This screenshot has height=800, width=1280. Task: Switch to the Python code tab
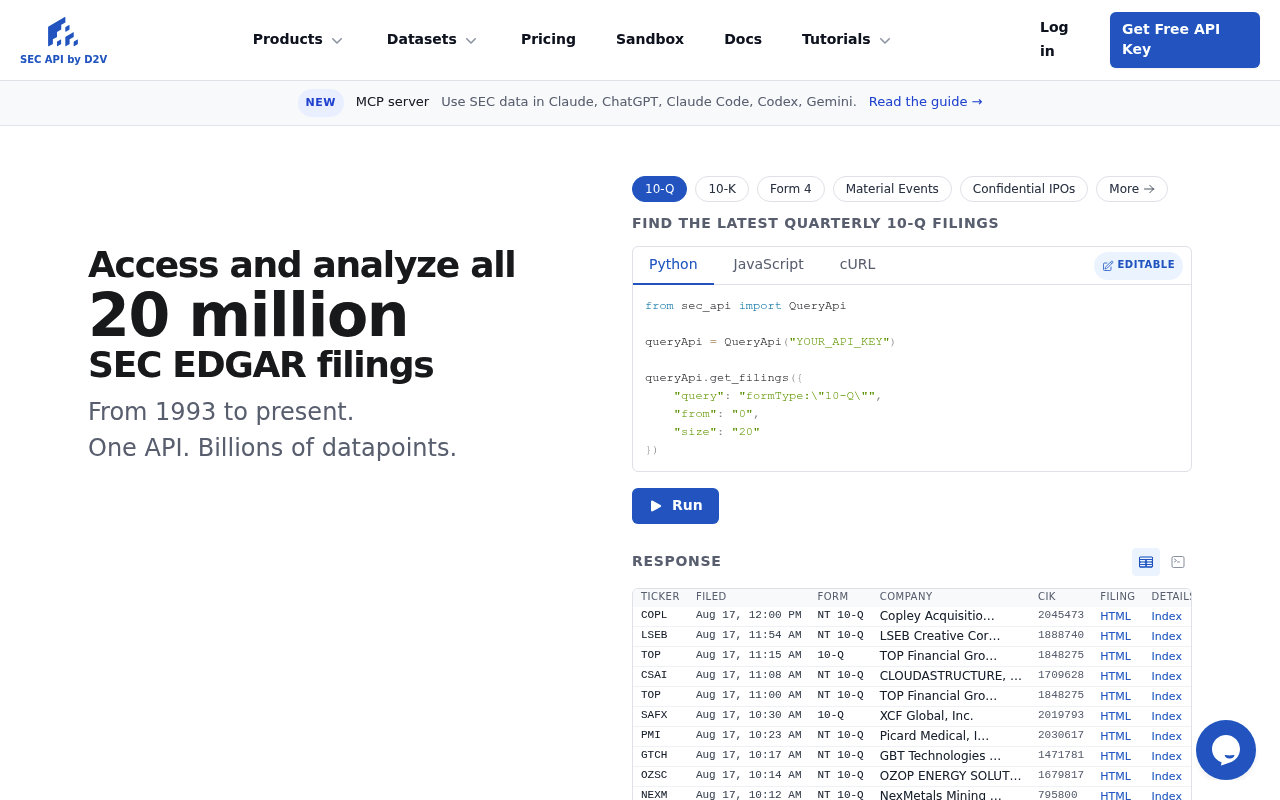(x=673, y=265)
